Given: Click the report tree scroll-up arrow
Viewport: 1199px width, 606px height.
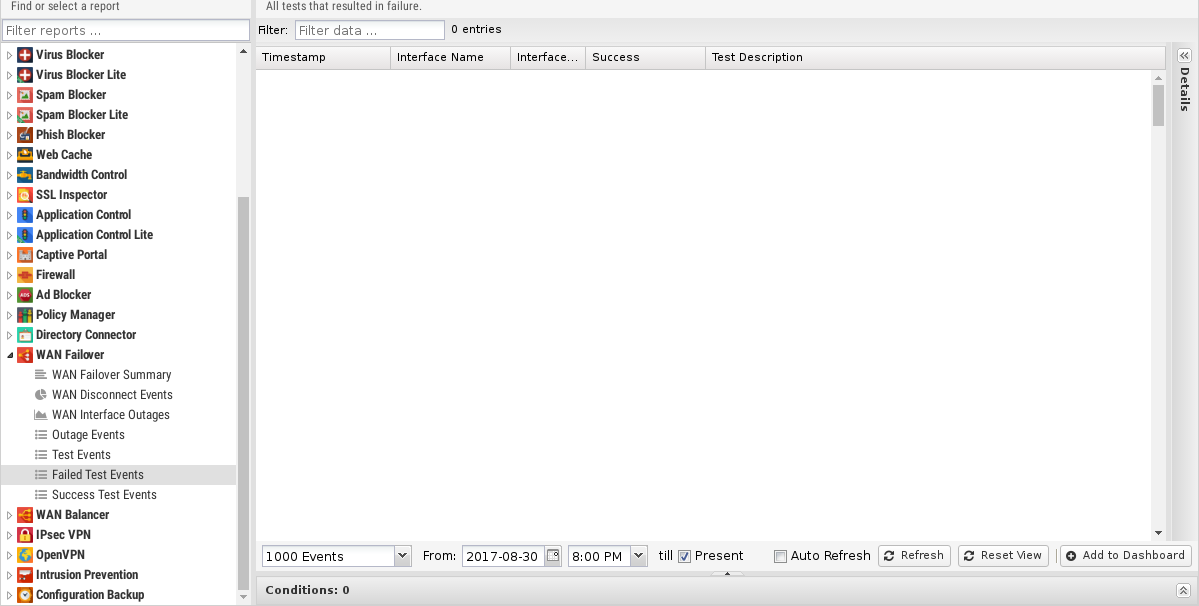Looking at the screenshot, I should (x=243, y=51).
